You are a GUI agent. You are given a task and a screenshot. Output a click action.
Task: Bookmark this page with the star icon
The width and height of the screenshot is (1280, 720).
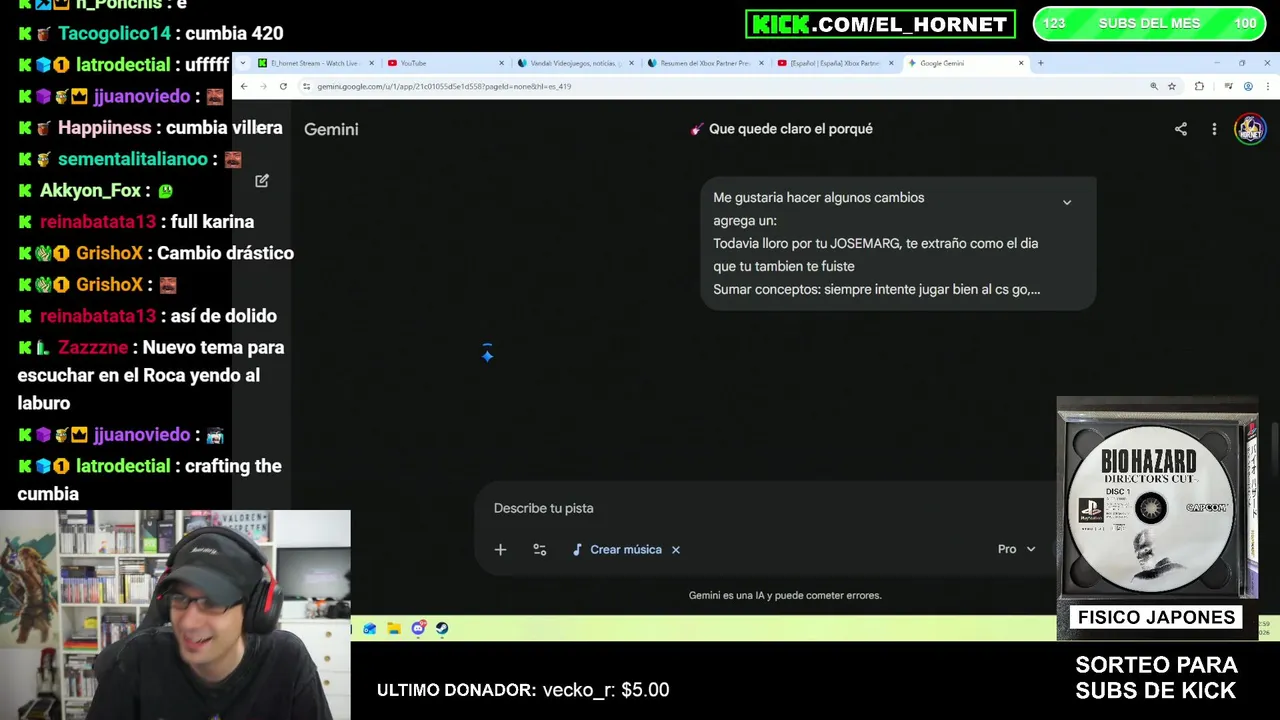(1172, 86)
